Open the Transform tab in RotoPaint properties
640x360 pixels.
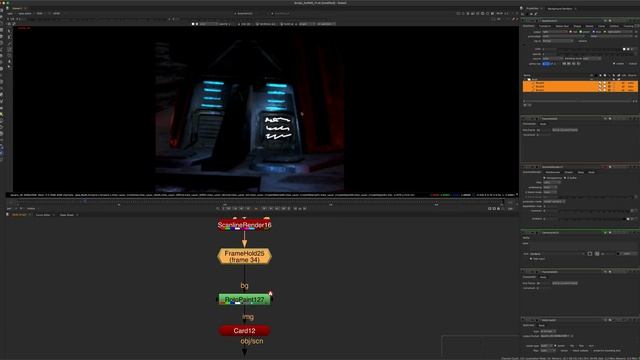point(545,26)
